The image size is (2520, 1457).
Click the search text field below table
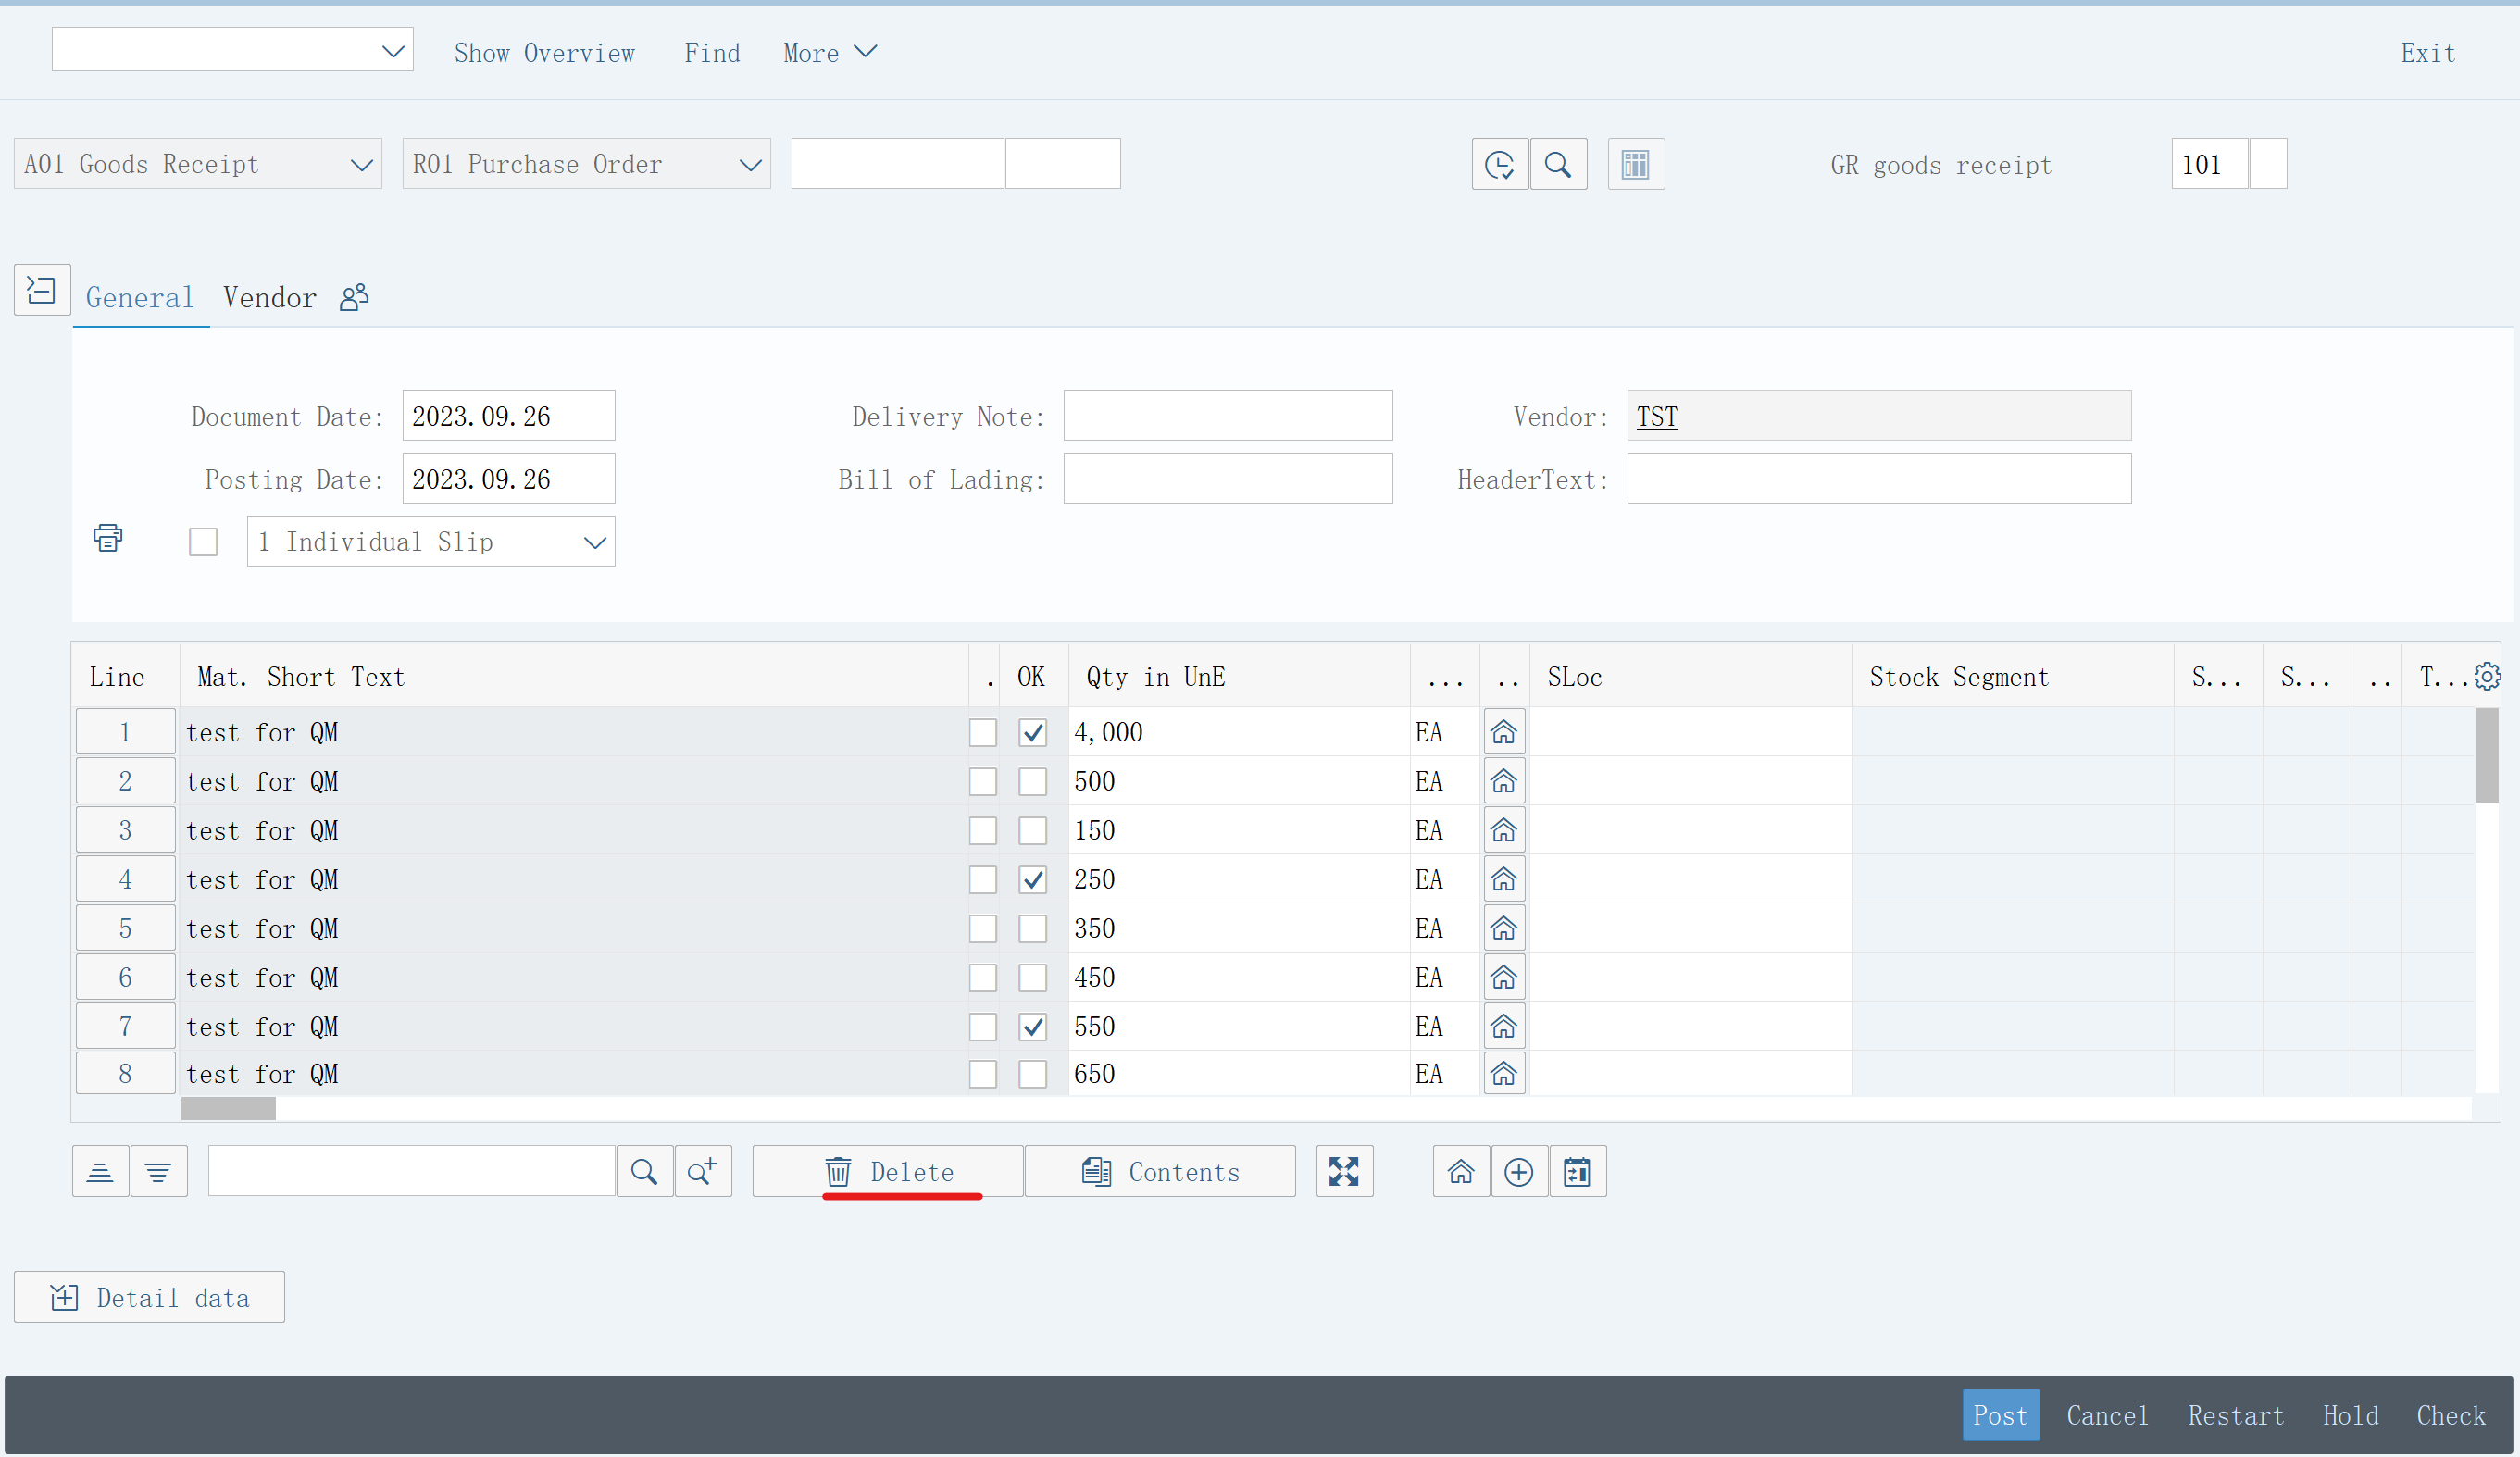(411, 1171)
